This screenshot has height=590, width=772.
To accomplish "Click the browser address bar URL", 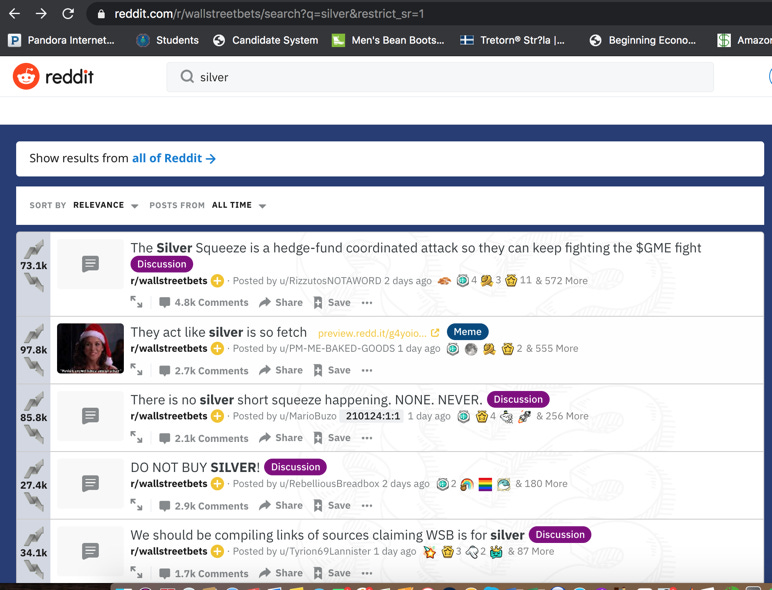I will (x=269, y=14).
